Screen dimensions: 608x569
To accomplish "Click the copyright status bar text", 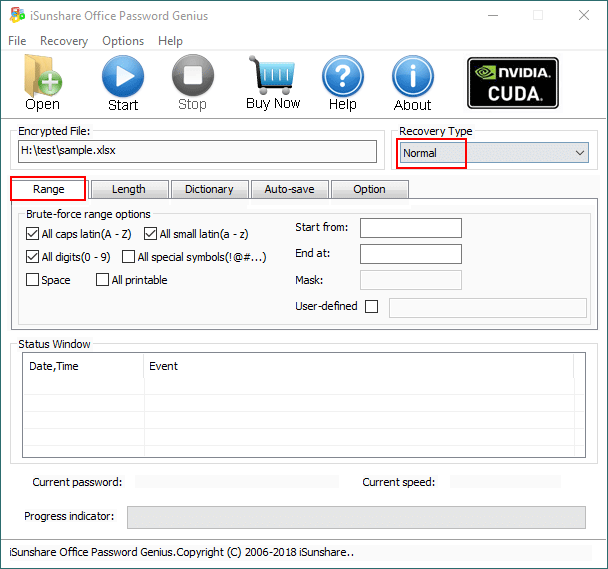I will pyautogui.click(x=181, y=552).
